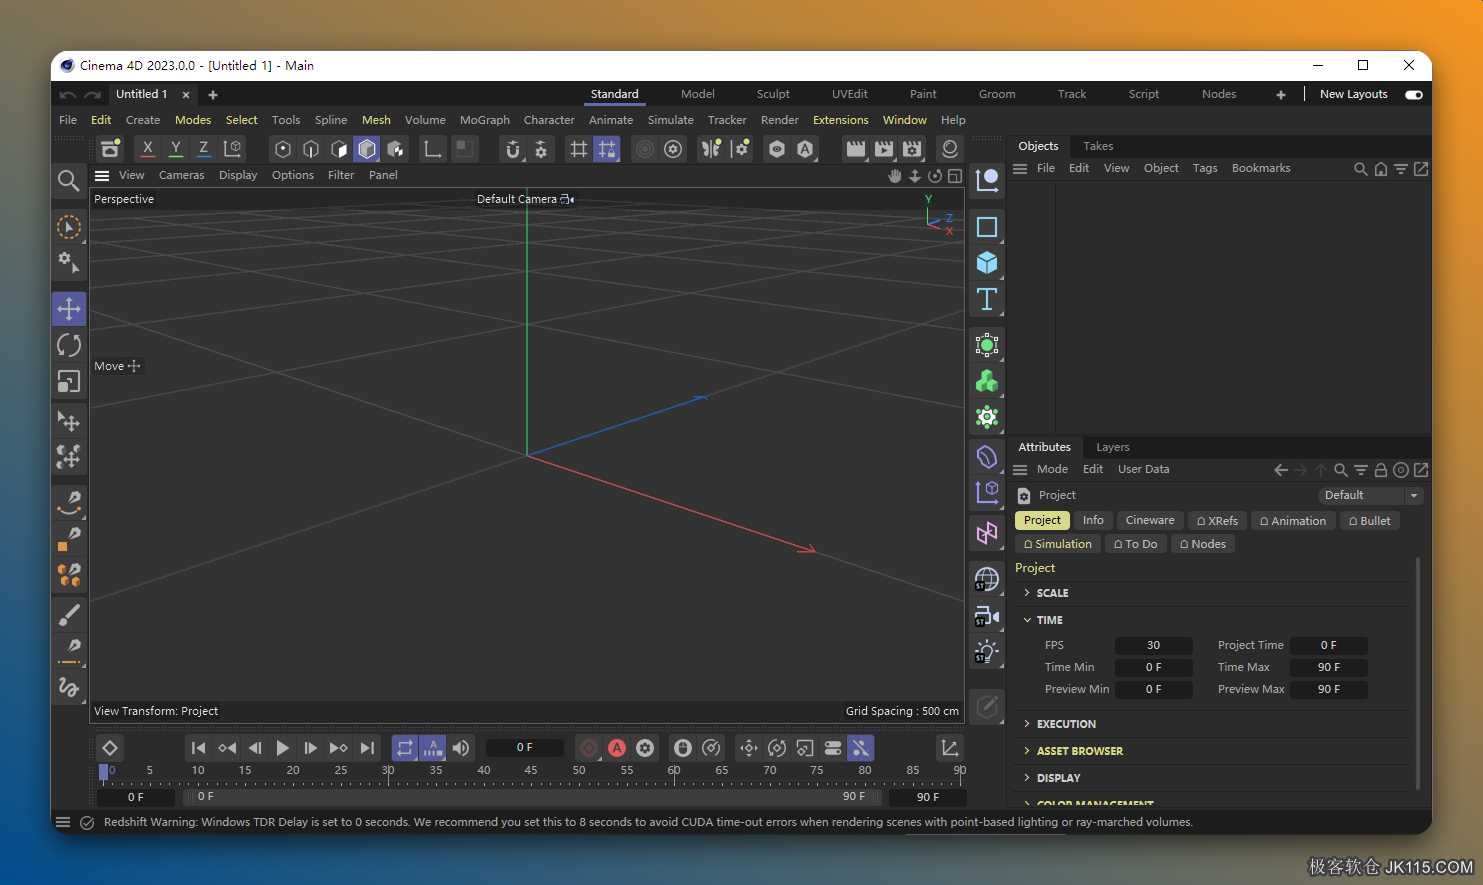
Task: Click the Record Active Objects button
Action: pos(589,748)
